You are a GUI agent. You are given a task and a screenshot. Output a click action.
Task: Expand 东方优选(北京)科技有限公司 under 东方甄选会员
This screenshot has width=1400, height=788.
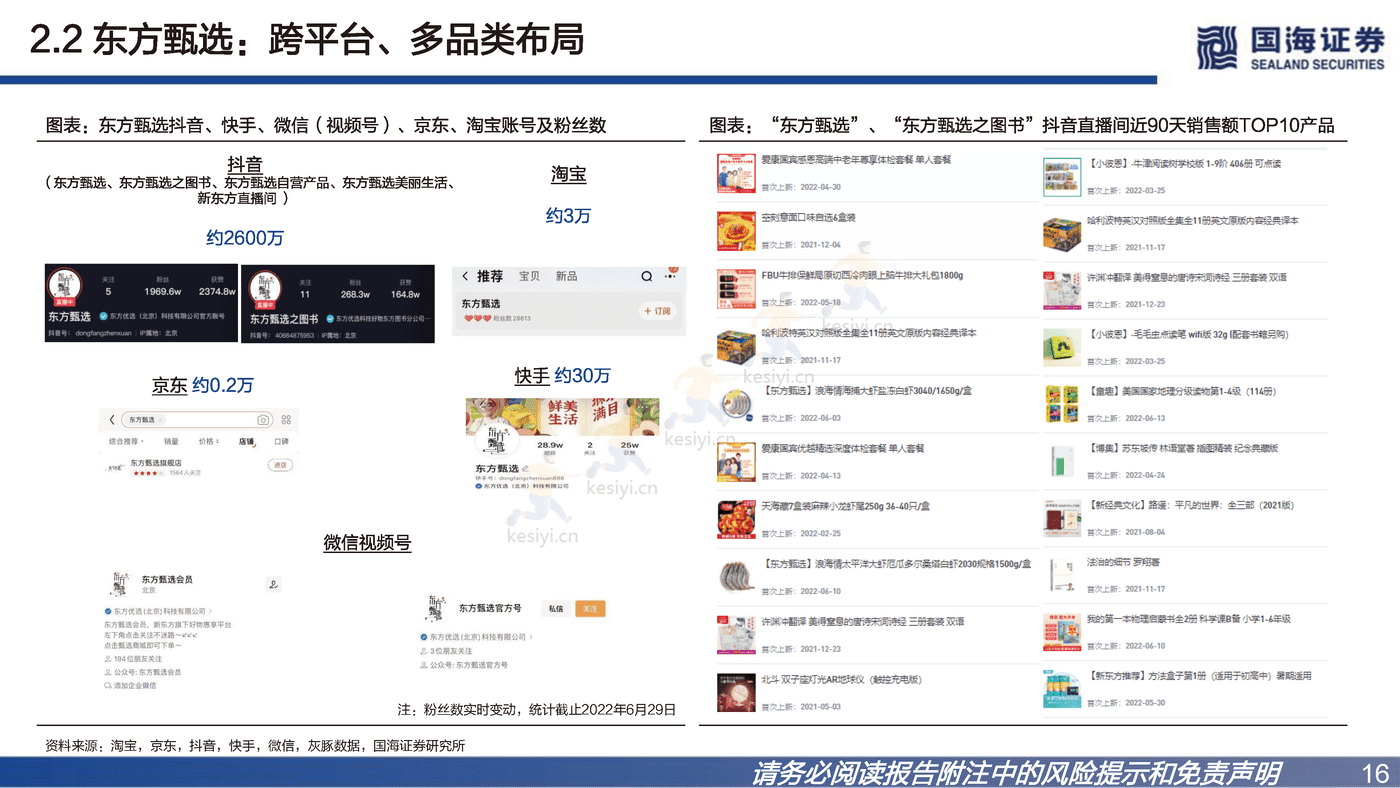(x=161, y=610)
